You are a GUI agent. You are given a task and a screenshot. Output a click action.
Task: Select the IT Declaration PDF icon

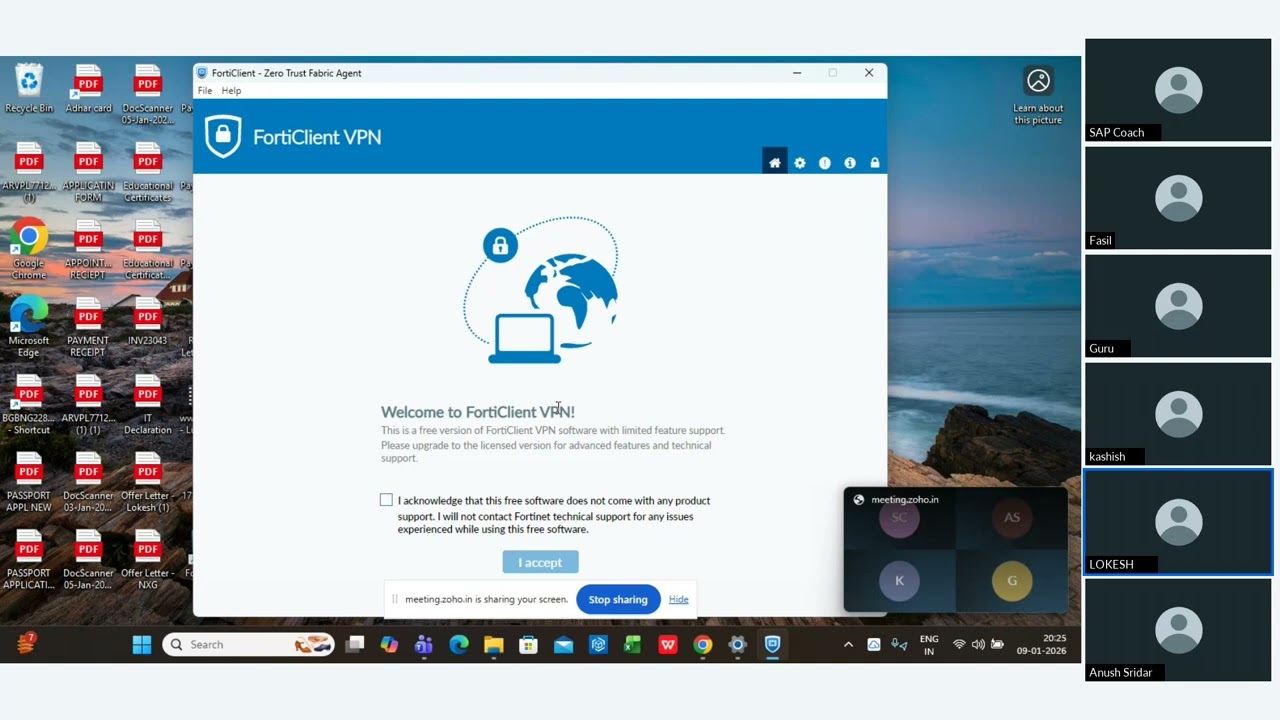click(147, 405)
